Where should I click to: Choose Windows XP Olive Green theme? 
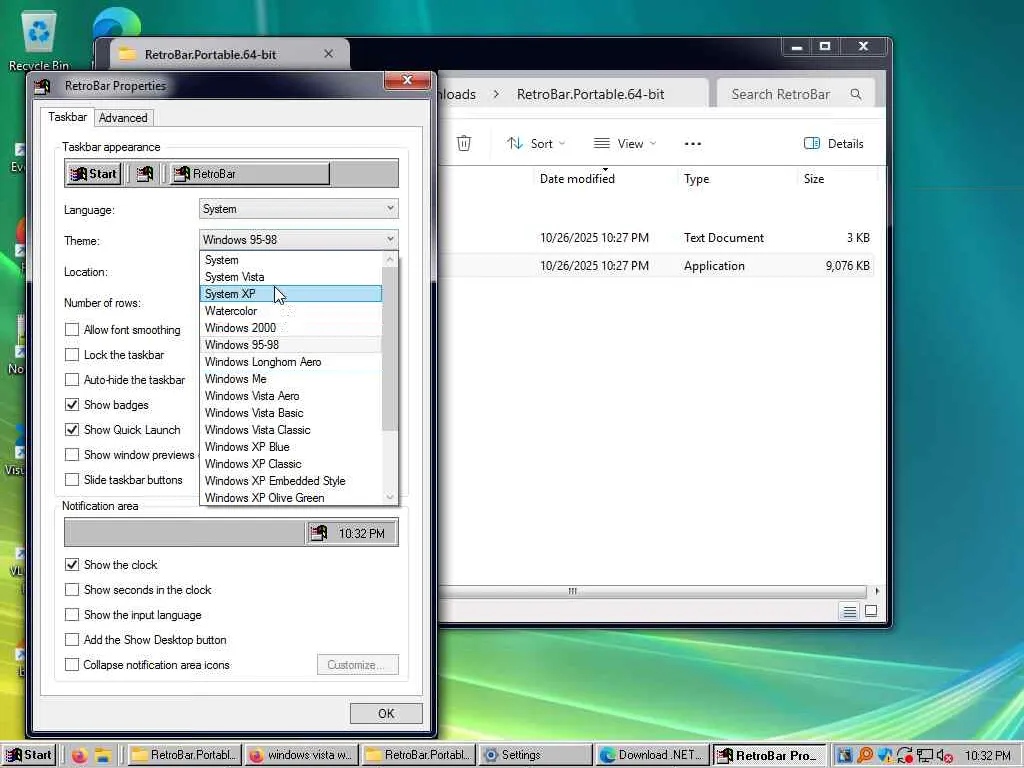291,498
